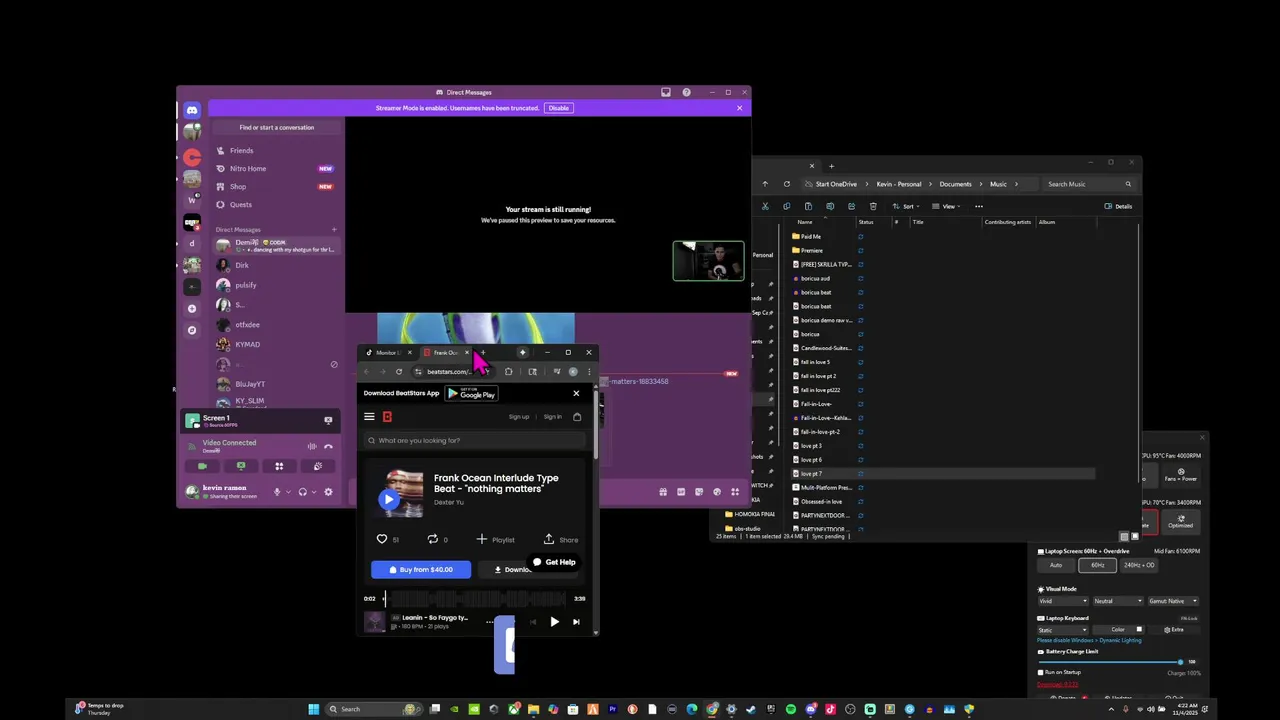Open Gamut Native dropdown
Screen dimensions: 1280x720
click(1172, 601)
